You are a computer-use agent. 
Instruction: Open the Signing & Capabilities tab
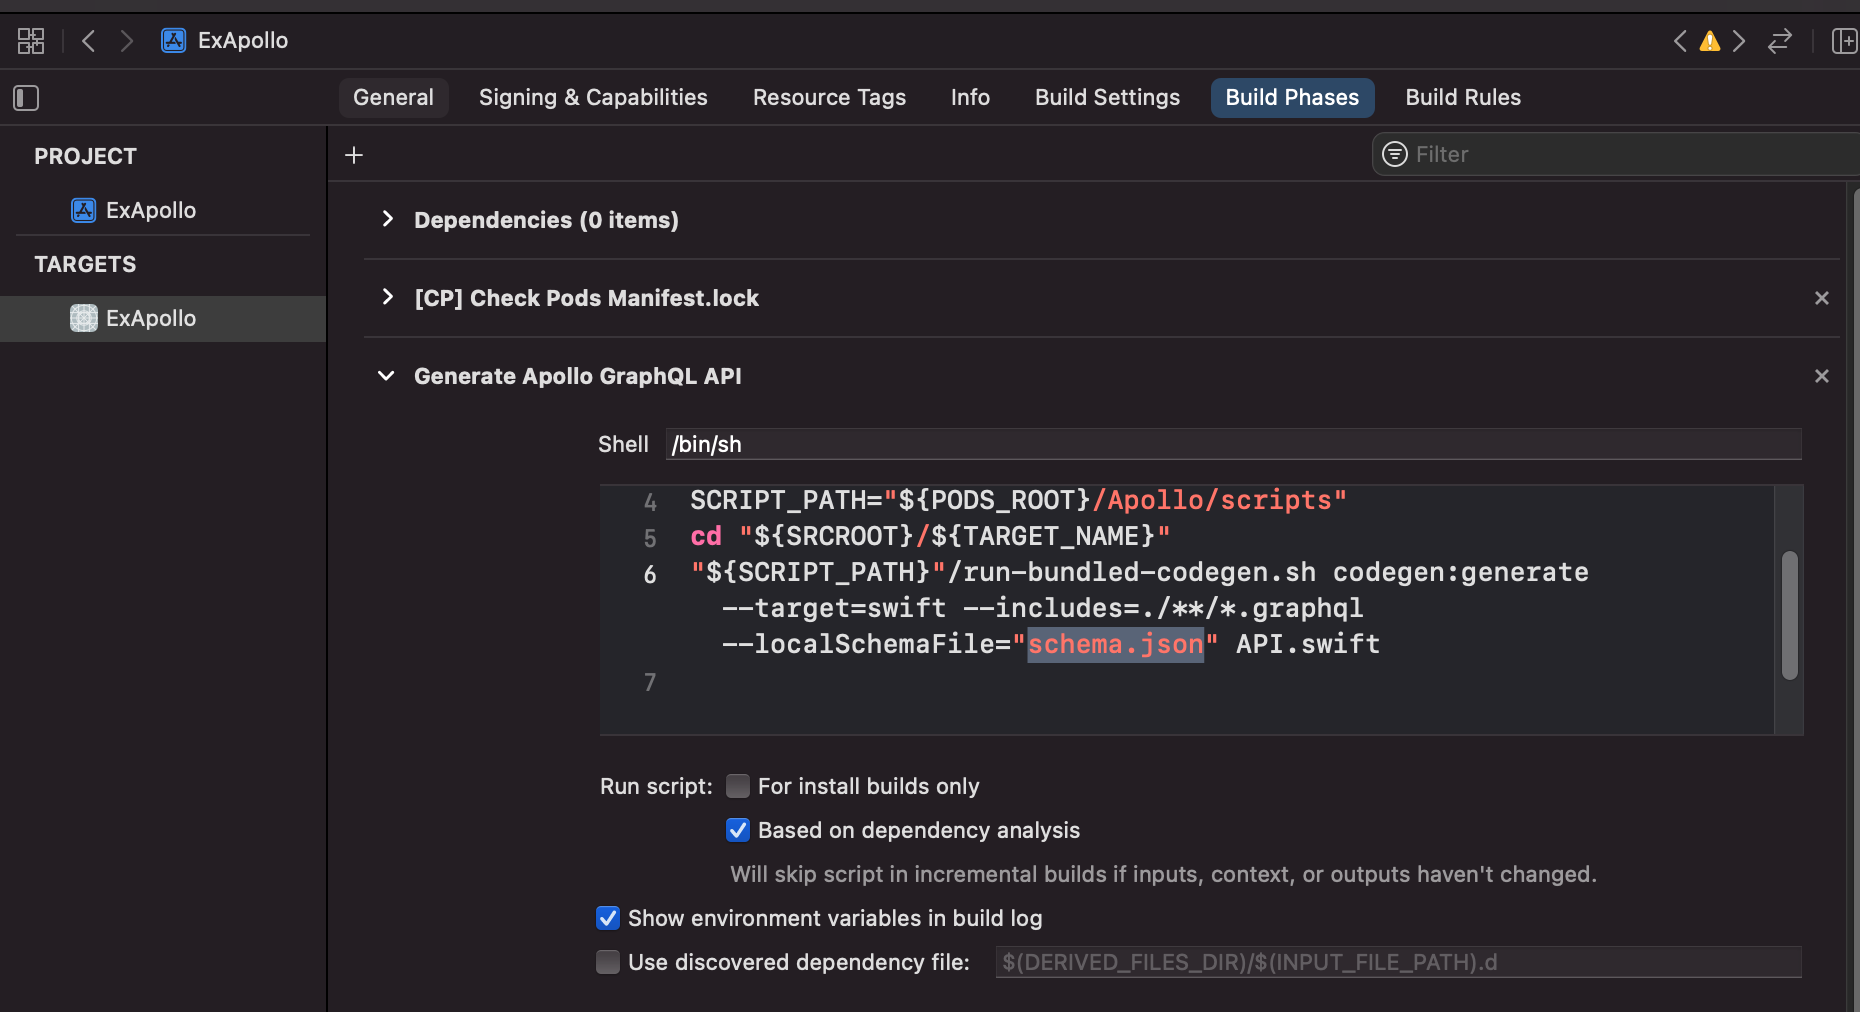[593, 98]
